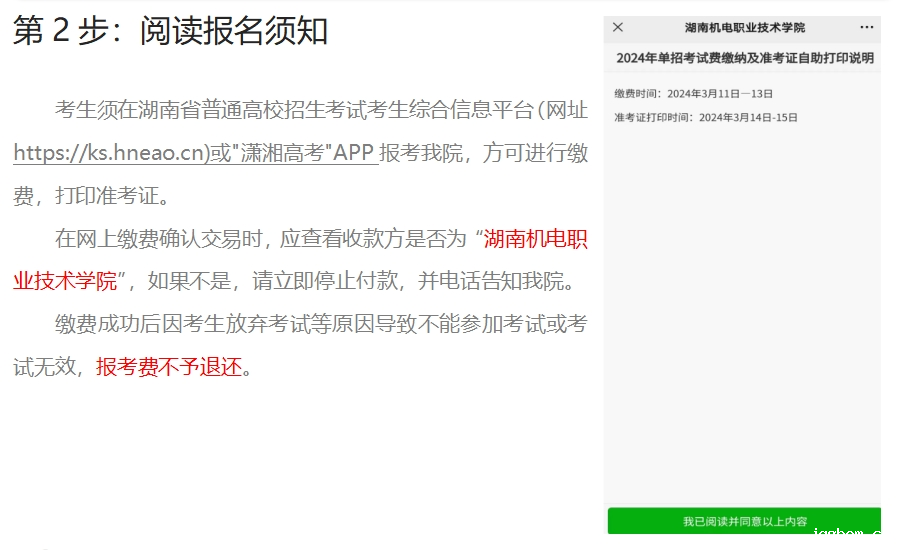Viewport: 900px width, 550px height.
Task: Click the 缴费时间 2024年3月11日—13日 line
Action: [693, 94]
